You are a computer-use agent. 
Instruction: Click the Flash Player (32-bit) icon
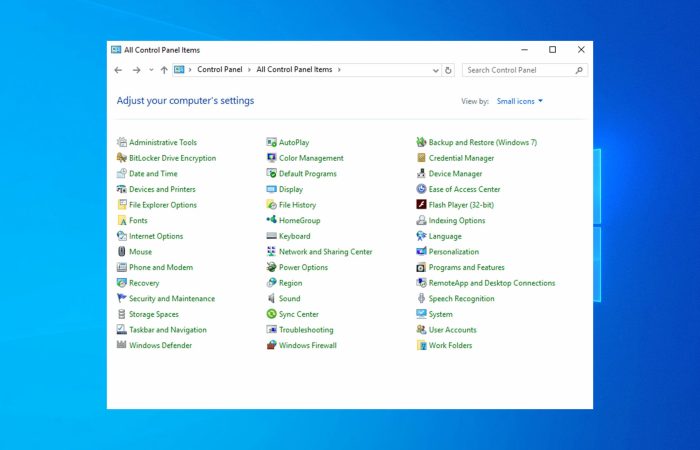pos(421,205)
